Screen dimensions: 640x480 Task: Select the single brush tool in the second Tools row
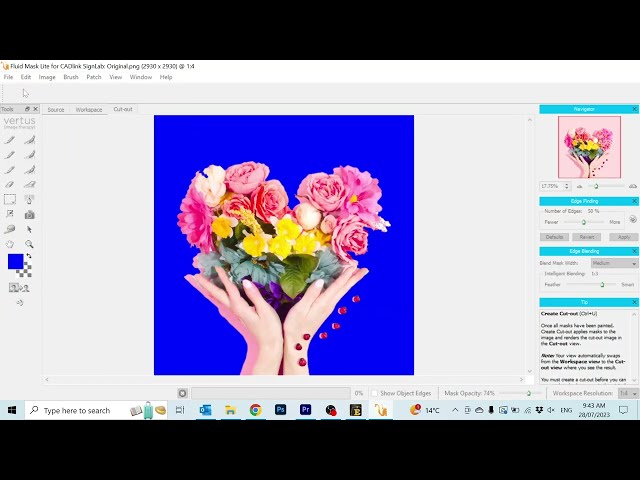(x=10, y=155)
